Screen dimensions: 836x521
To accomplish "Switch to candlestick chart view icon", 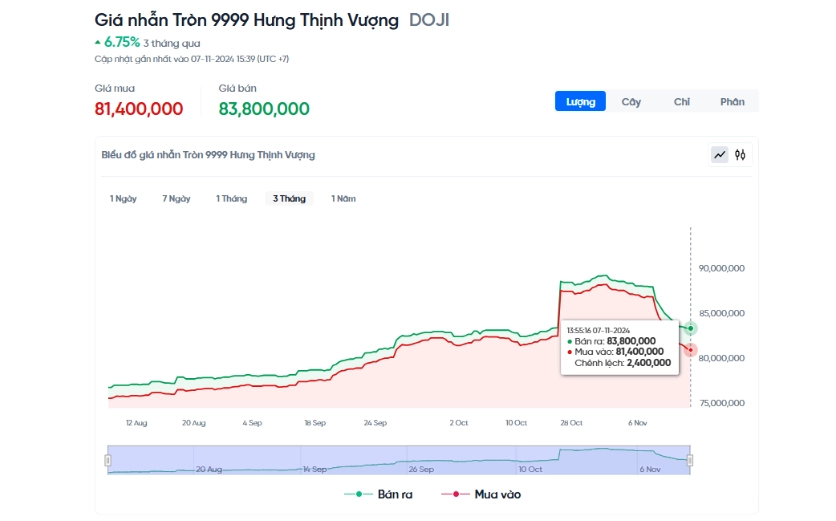I will coord(740,155).
